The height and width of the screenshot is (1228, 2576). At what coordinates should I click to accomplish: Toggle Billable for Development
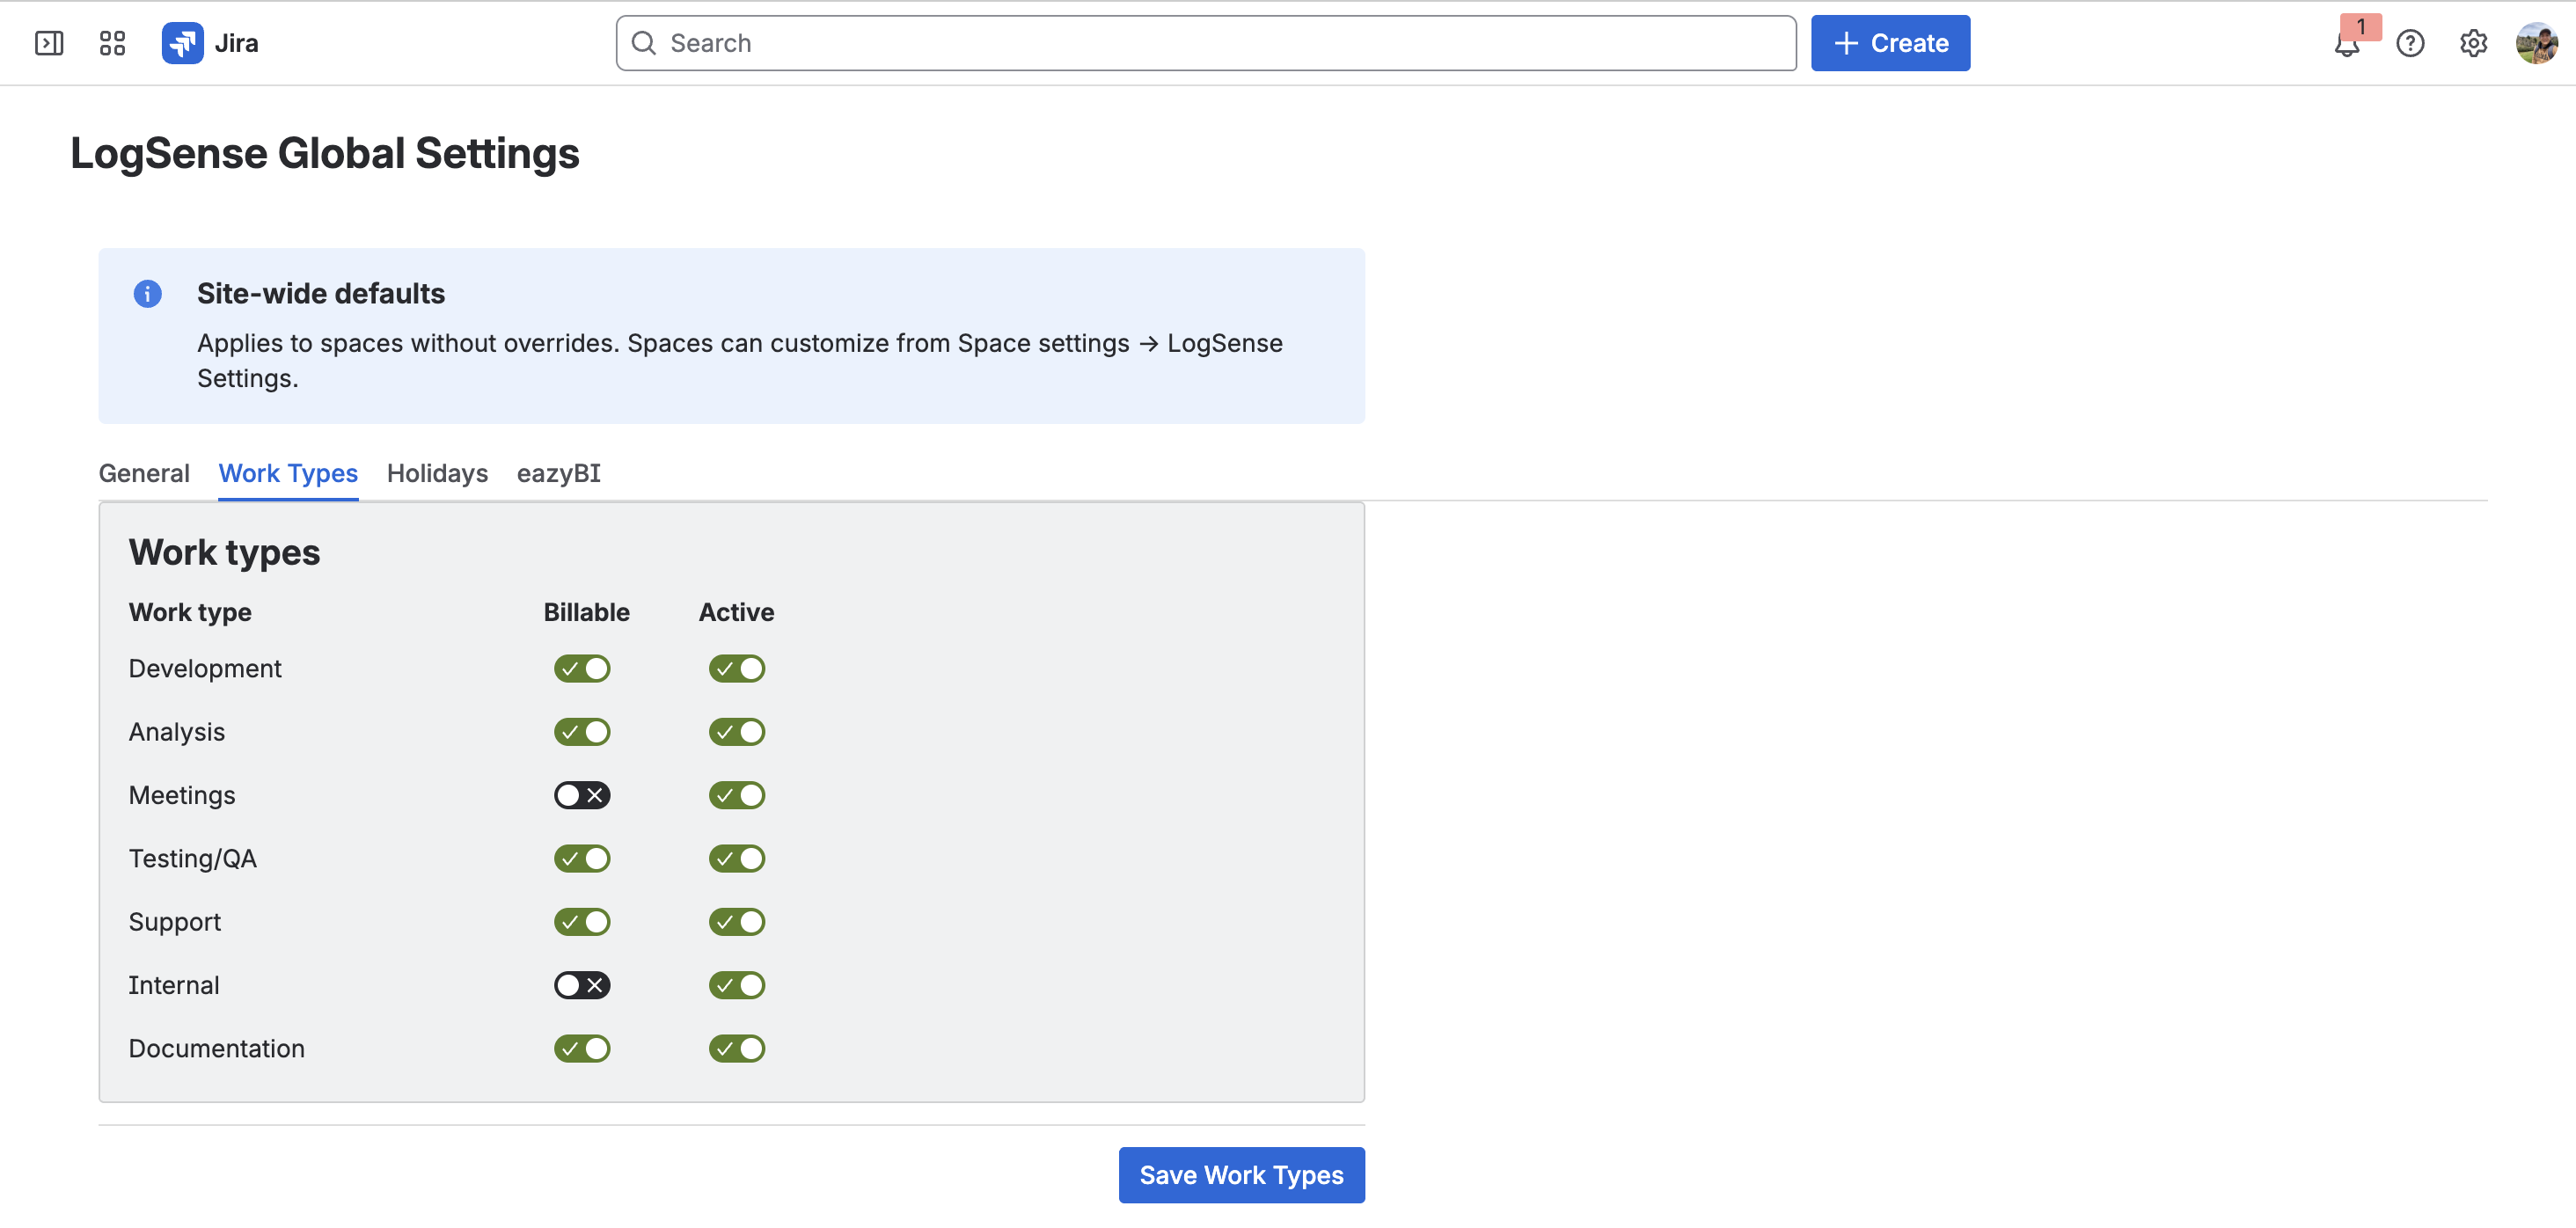[x=582, y=668]
